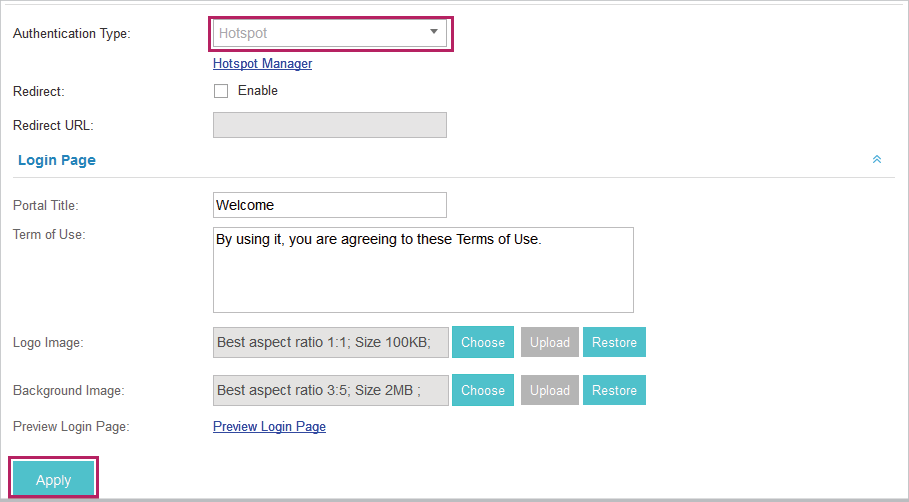Open the Authentication Type dropdown arrow
Image resolution: width=909 pixels, height=502 pixels.
pyautogui.click(x=434, y=32)
